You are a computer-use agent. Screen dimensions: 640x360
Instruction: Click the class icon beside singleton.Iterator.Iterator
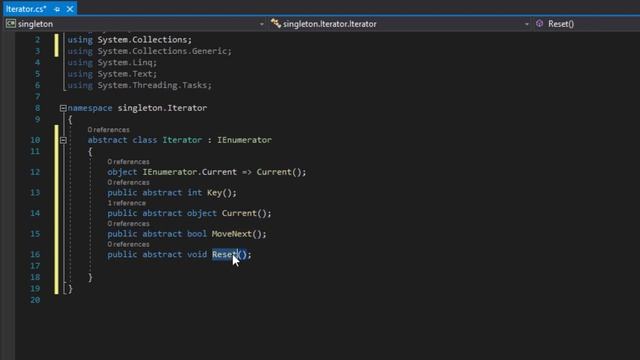[x=276, y=24]
